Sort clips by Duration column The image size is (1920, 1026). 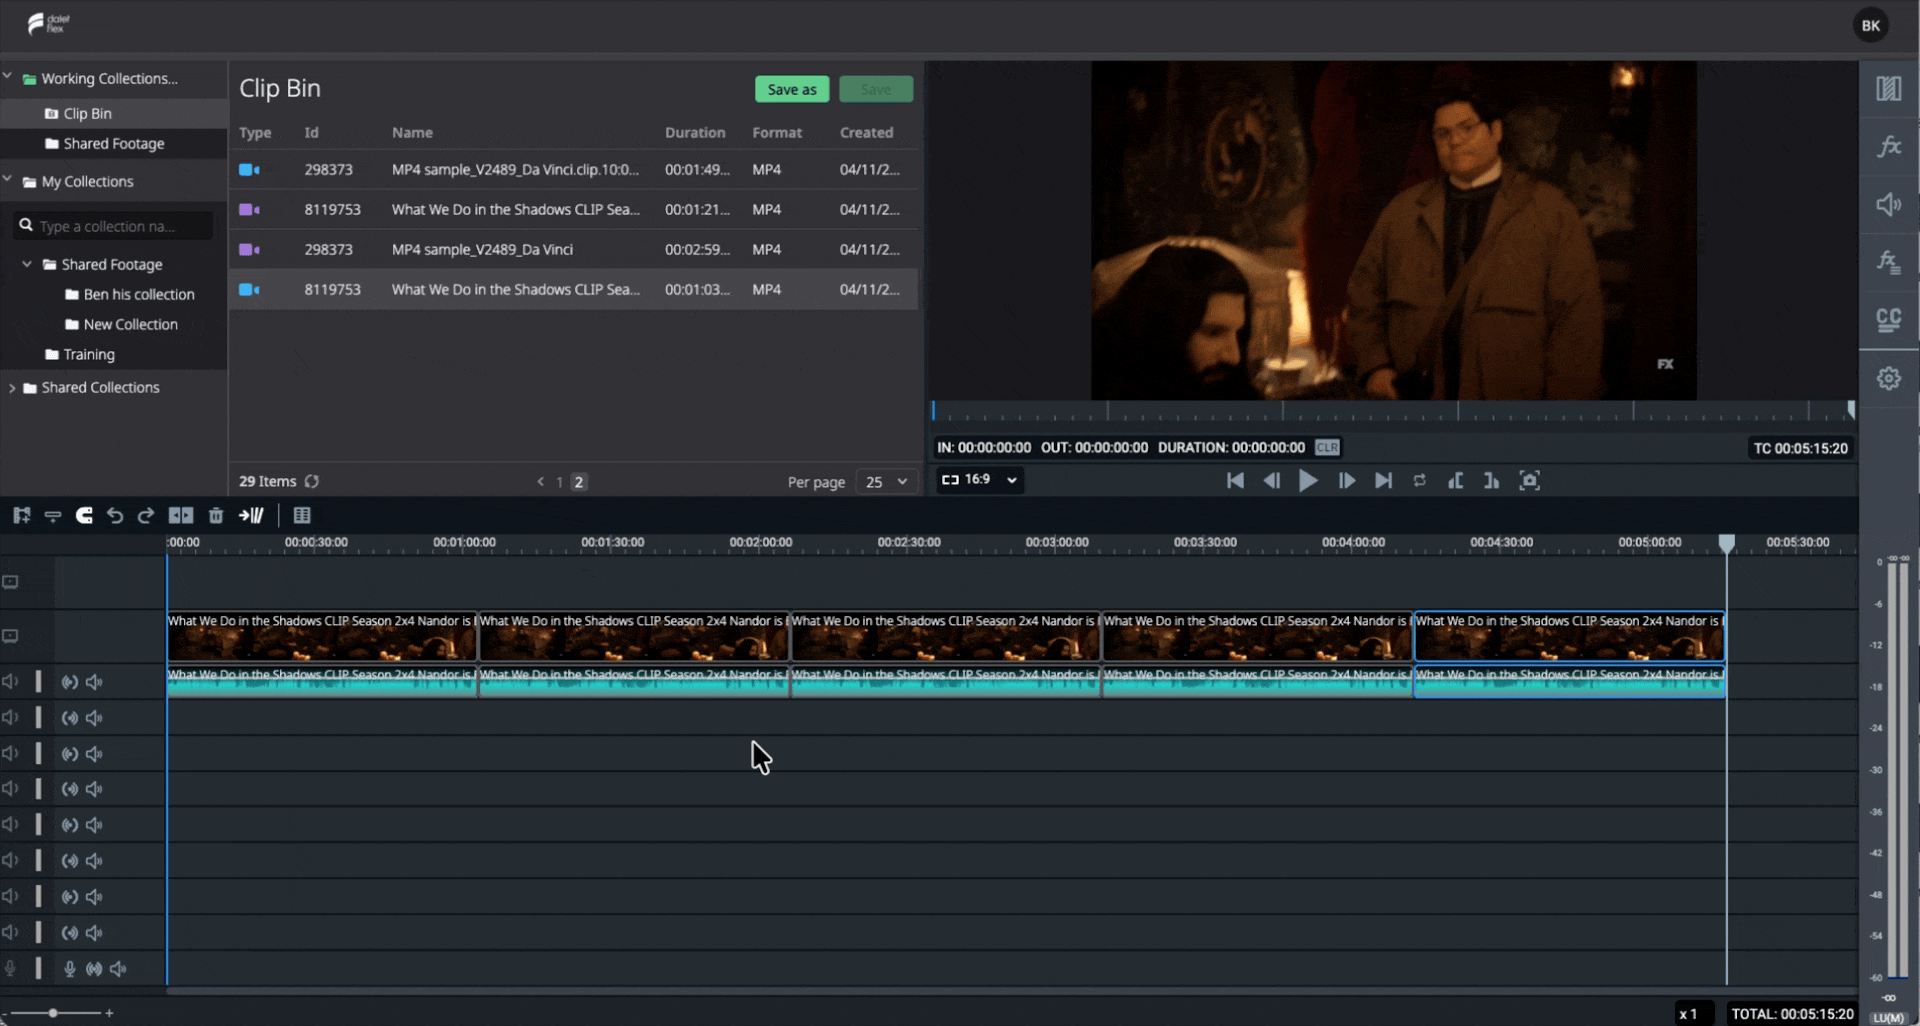click(695, 133)
